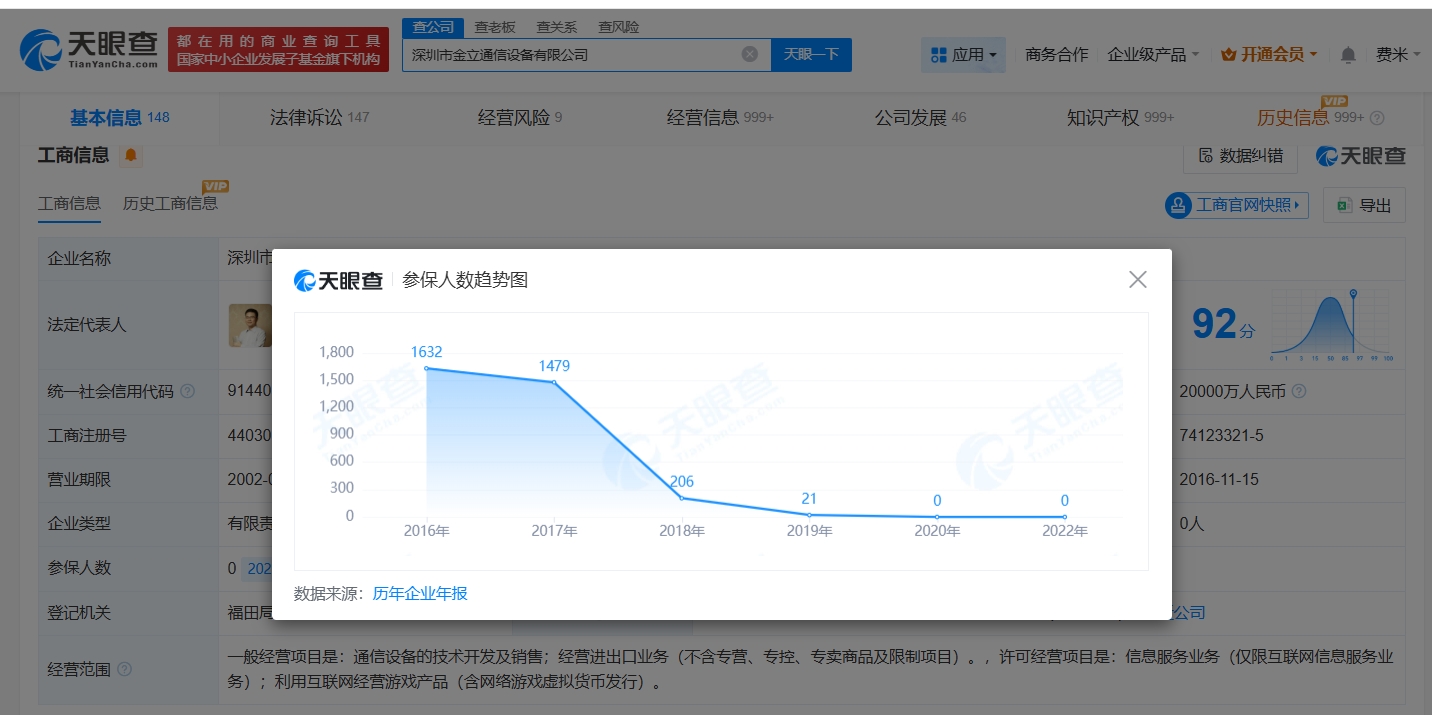The width and height of the screenshot is (1432, 715).
Task: Expand the 企业级产品 dropdown
Action: 1152,55
